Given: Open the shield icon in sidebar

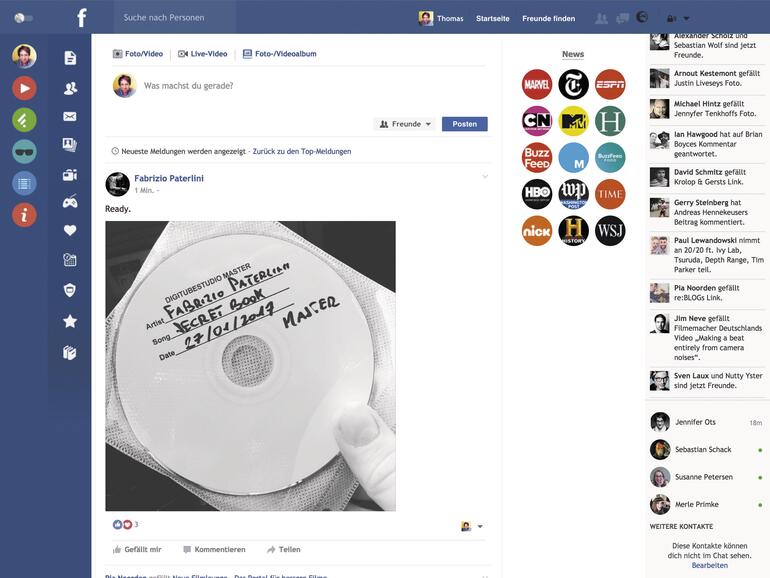Looking at the screenshot, I should [70, 290].
